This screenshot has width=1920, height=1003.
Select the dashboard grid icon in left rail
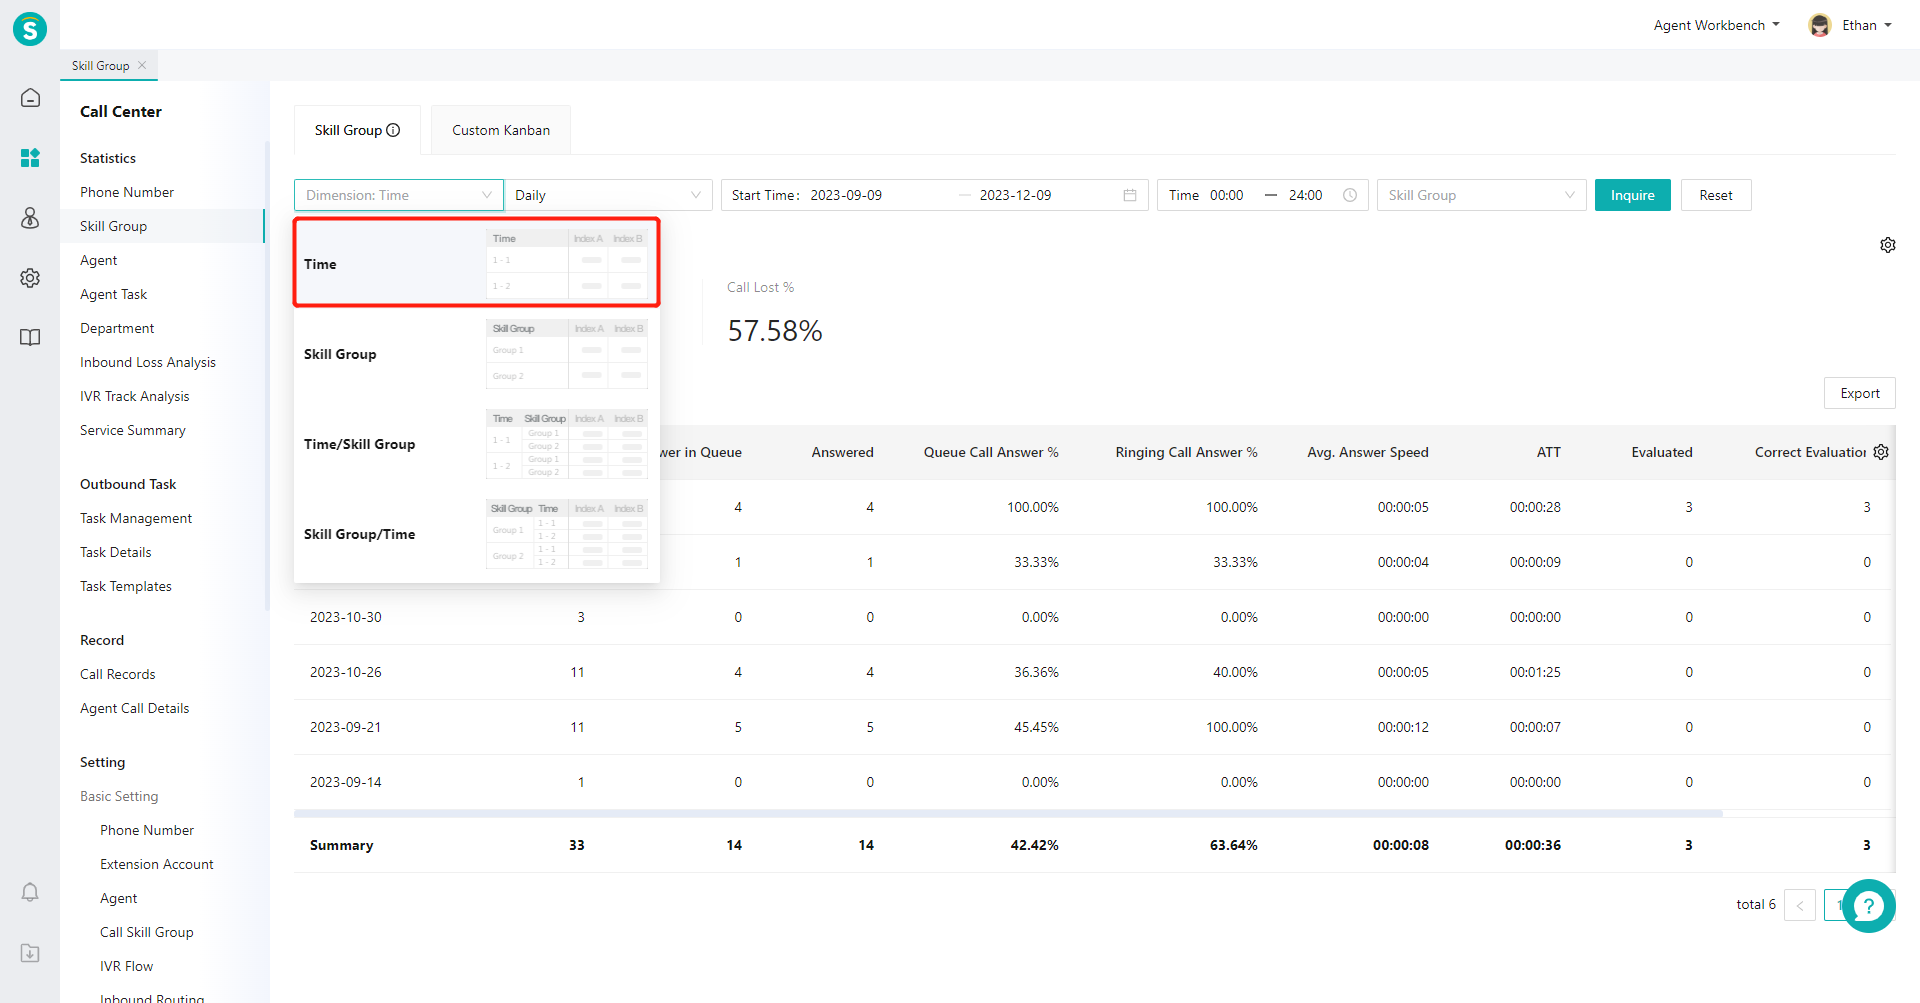30,157
